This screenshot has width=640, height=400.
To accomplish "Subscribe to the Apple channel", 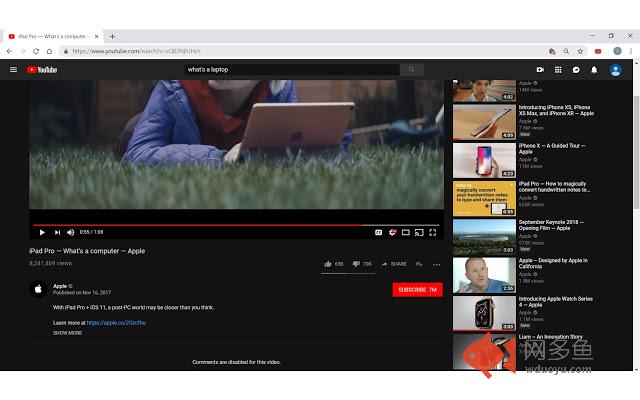I will (x=417, y=290).
